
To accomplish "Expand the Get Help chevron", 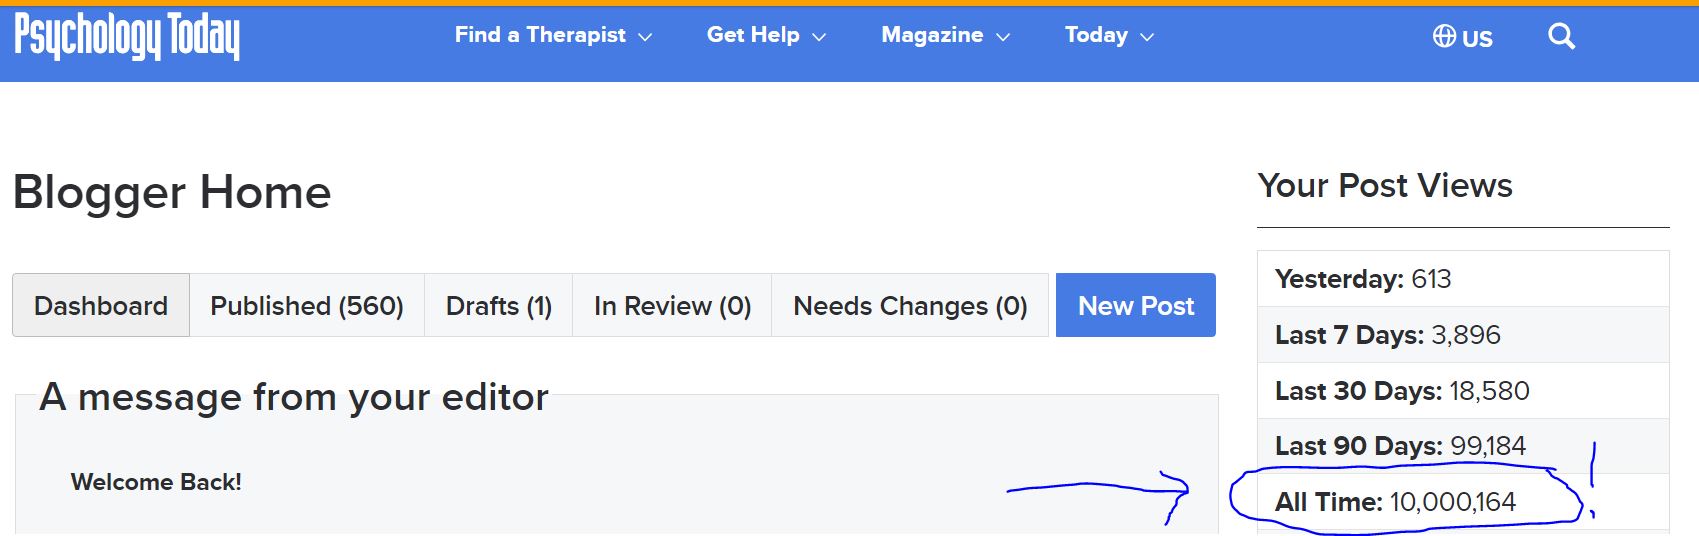I will 819,37.
